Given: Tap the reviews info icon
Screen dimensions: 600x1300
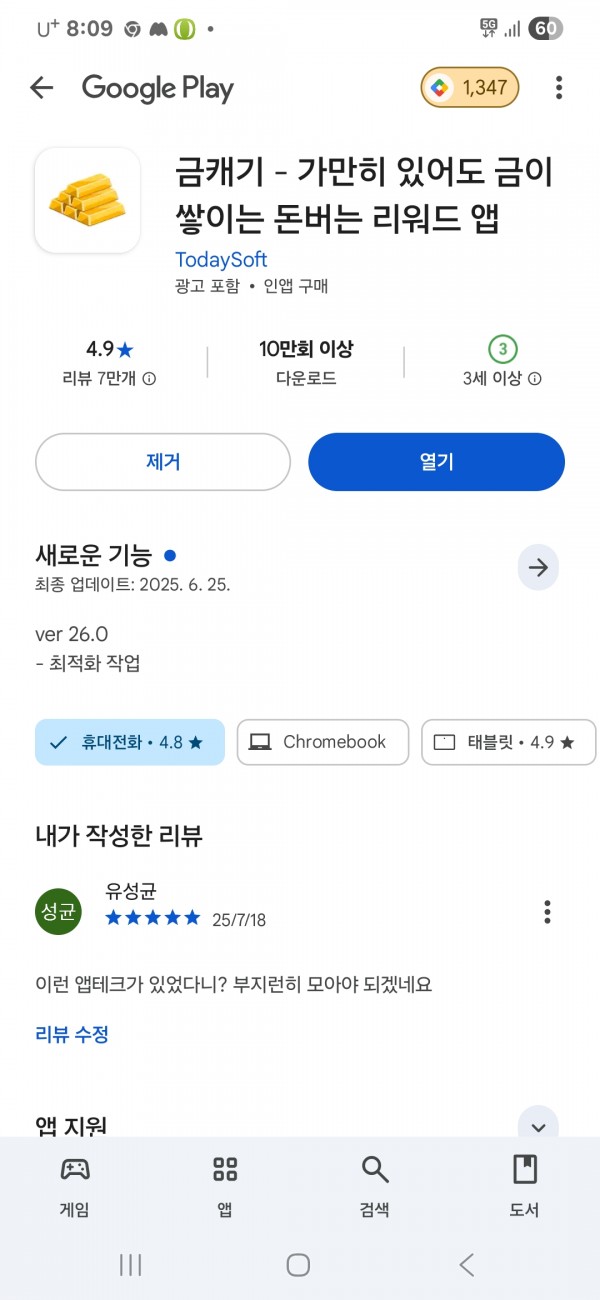Looking at the screenshot, I should 149,379.
